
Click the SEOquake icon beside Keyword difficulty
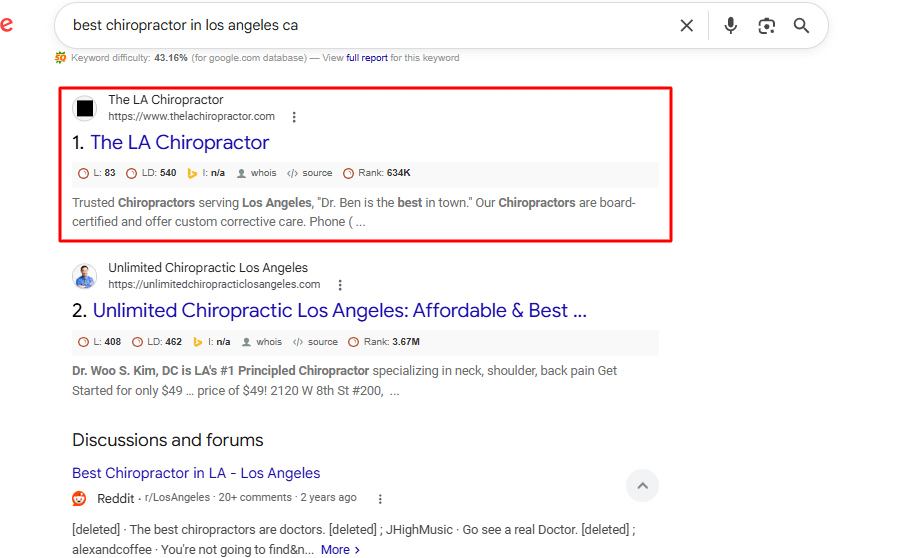point(61,57)
